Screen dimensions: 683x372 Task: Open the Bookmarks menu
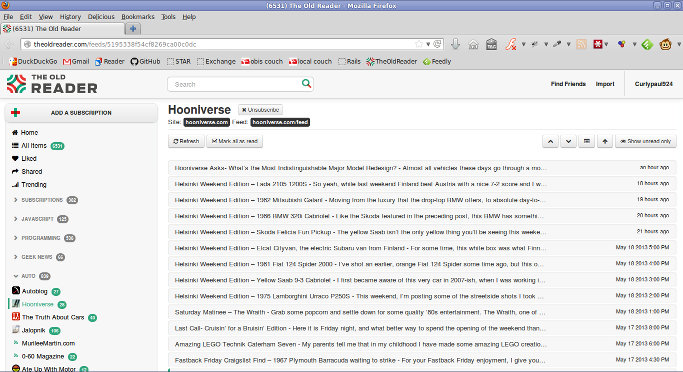138,17
